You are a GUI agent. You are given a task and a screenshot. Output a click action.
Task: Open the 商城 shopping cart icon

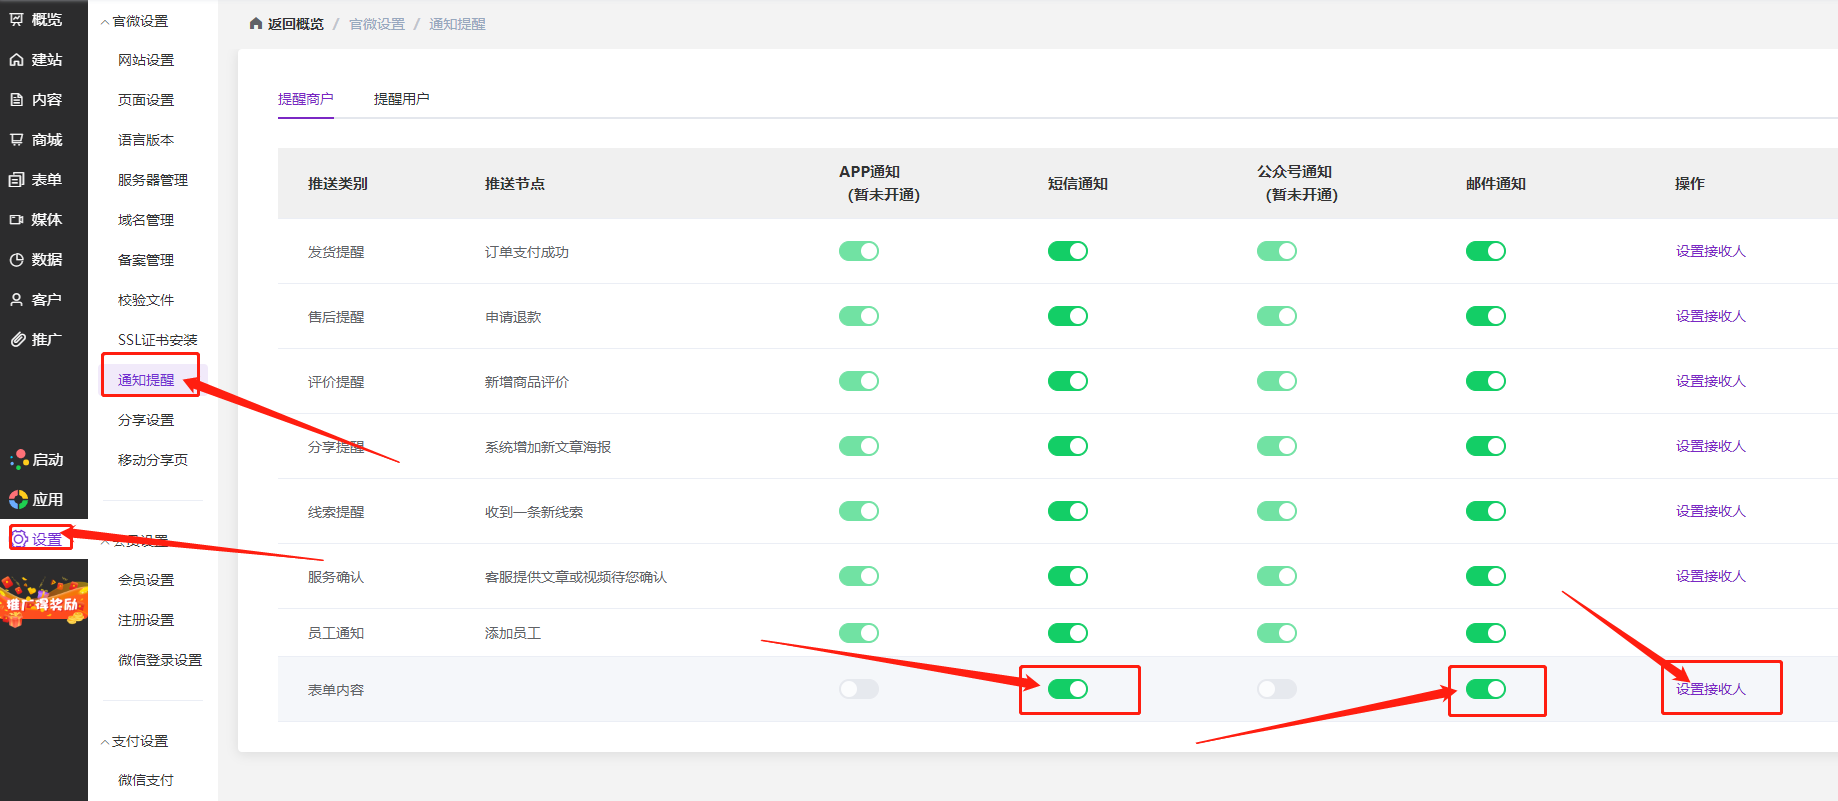pos(17,140)
